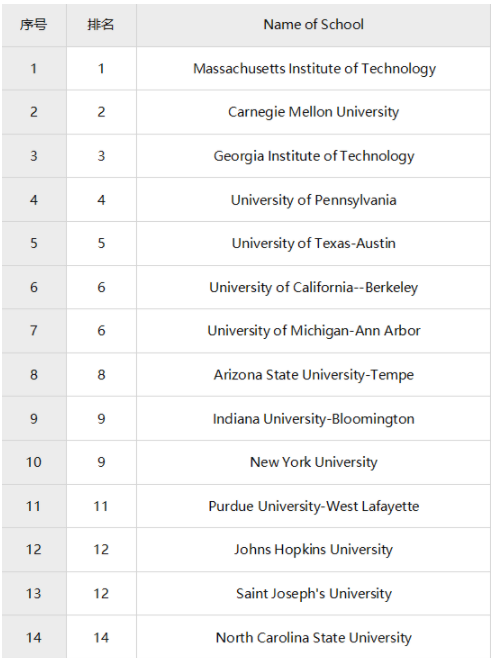The width and height of the screenshot is (493, 658).
Task: Click serial number 10 cell
Action: point(34,462)
